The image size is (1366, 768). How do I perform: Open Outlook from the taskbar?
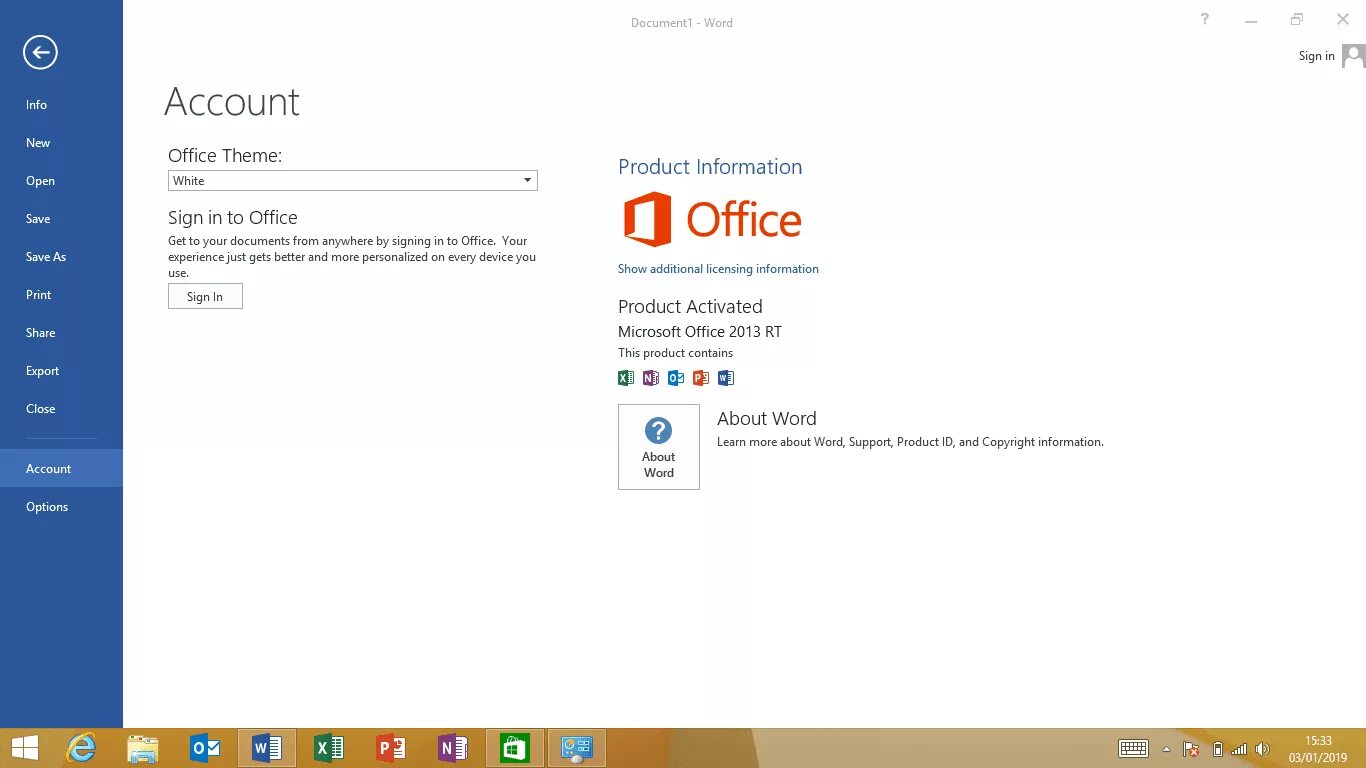pos(205,748)
